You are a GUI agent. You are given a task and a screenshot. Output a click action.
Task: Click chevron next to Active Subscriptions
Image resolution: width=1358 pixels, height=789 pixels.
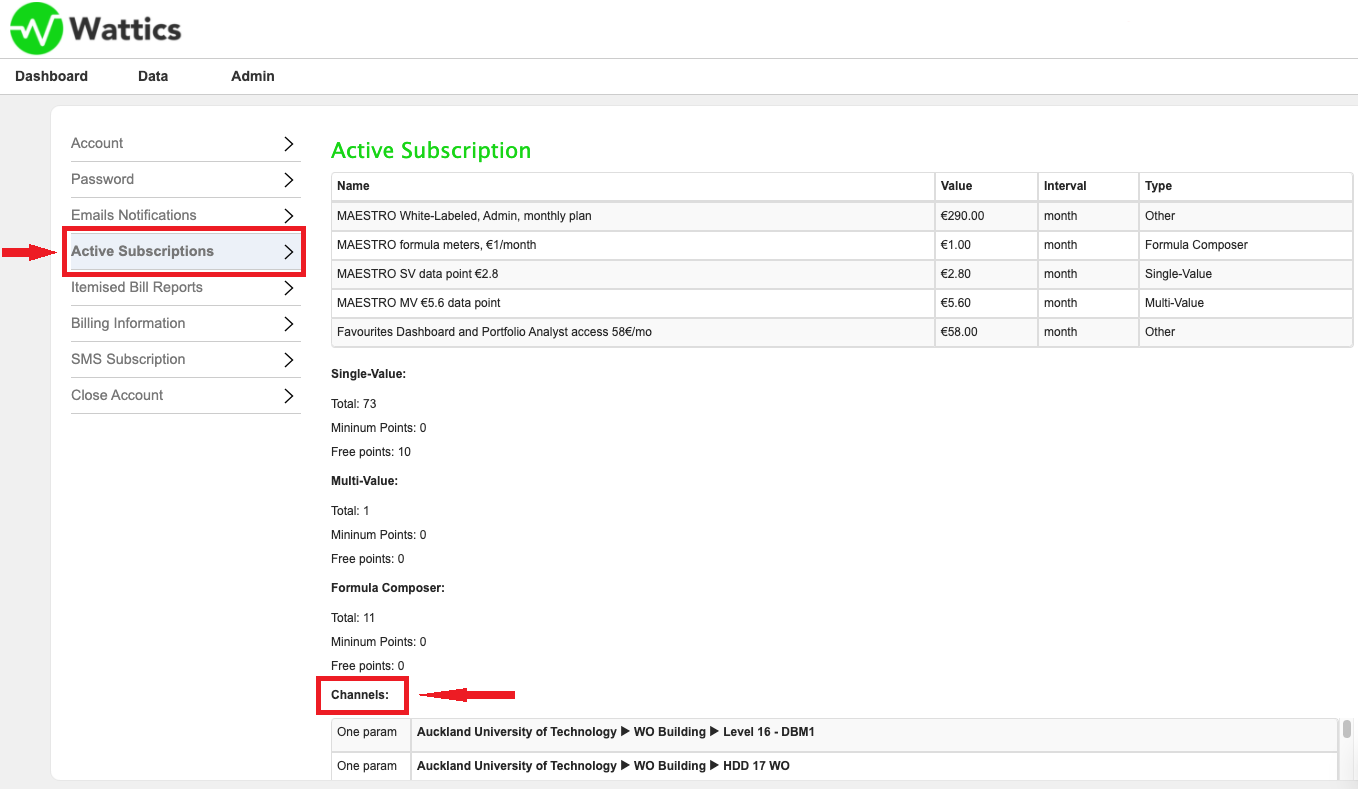coord(289,252)
